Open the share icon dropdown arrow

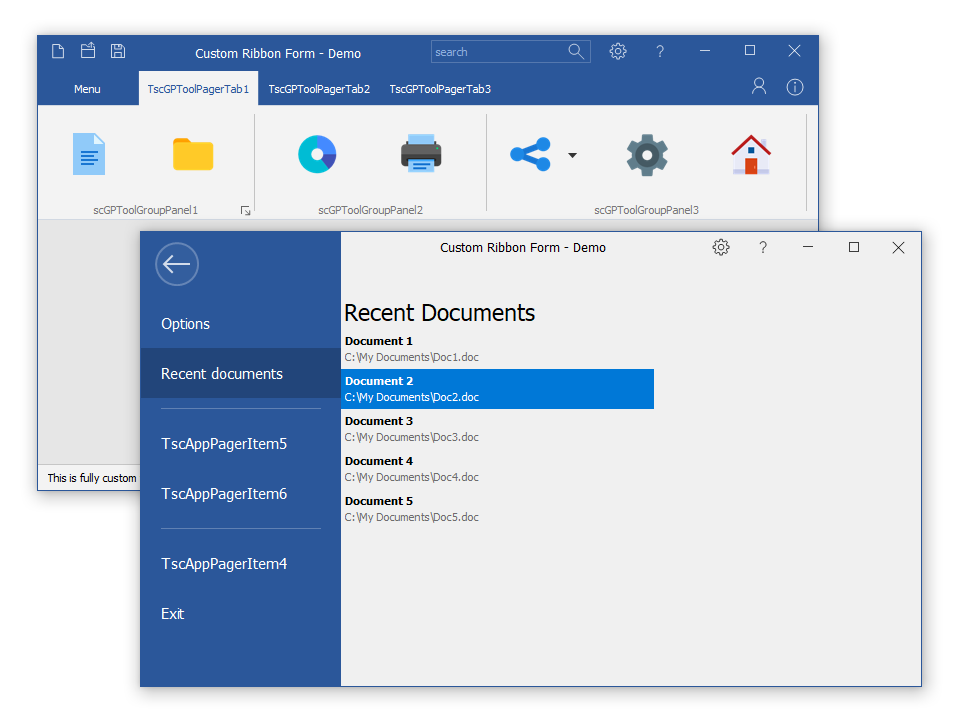coord(572,155)
